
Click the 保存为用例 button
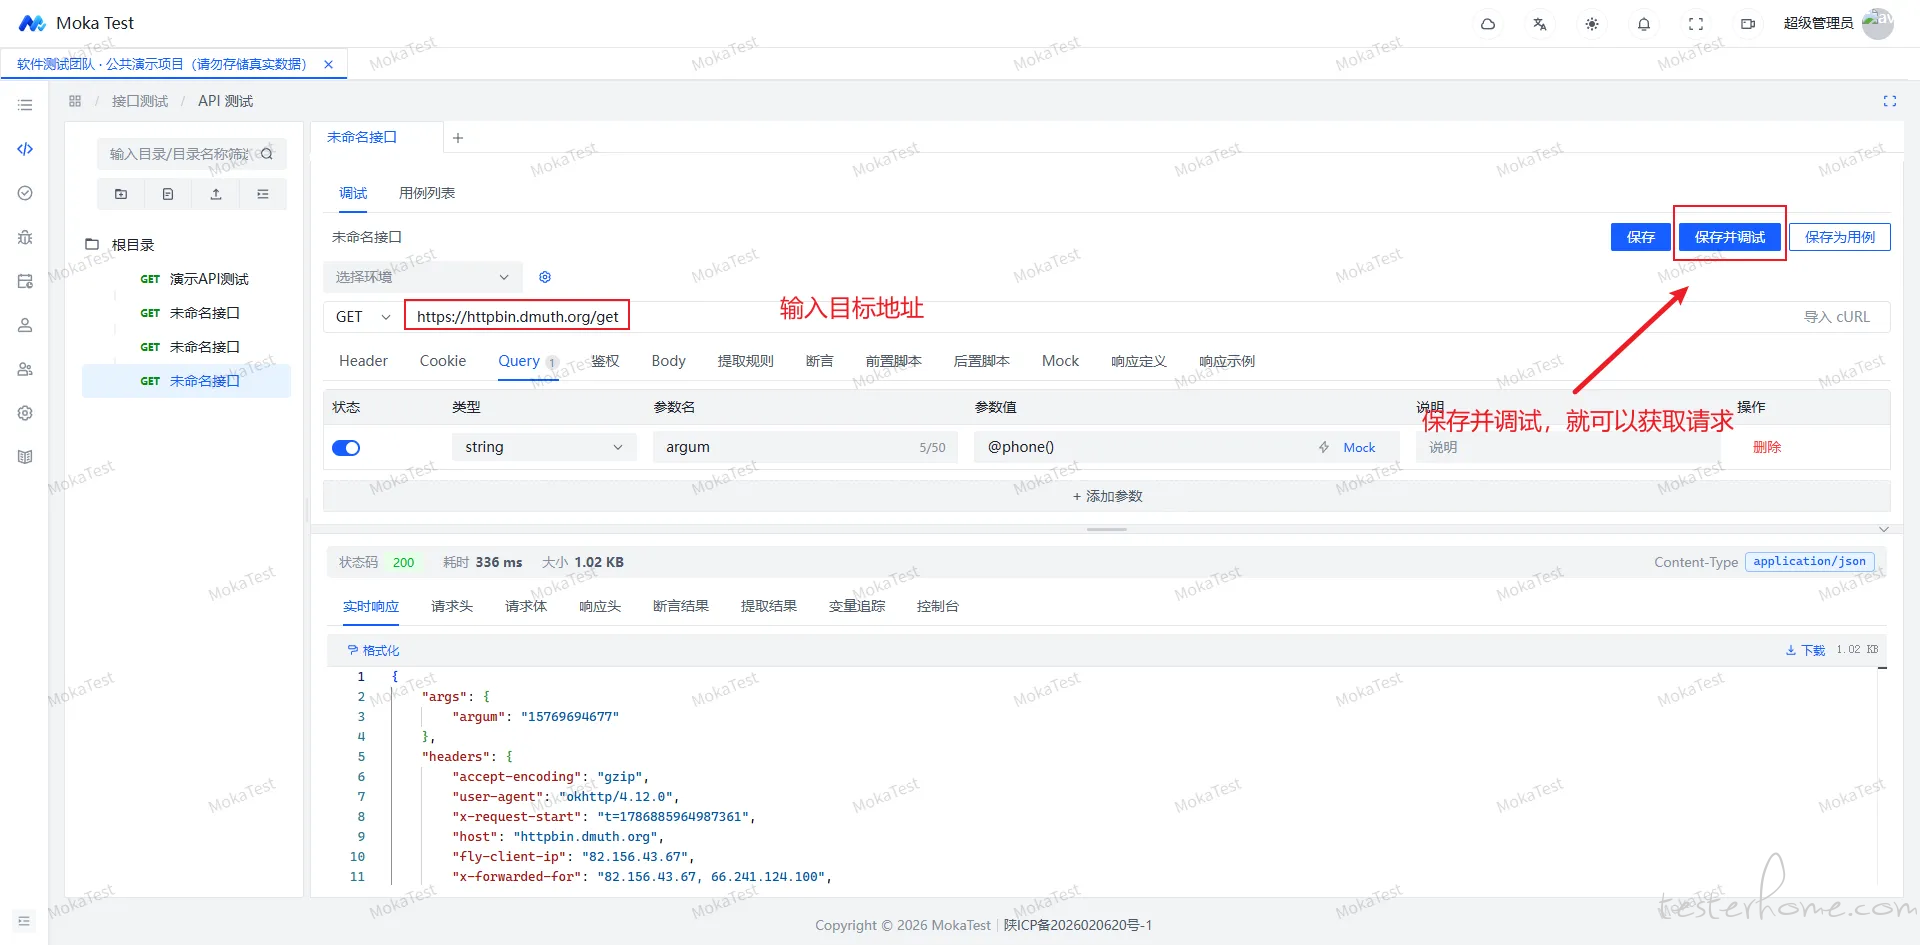[x=1840, y=237]
